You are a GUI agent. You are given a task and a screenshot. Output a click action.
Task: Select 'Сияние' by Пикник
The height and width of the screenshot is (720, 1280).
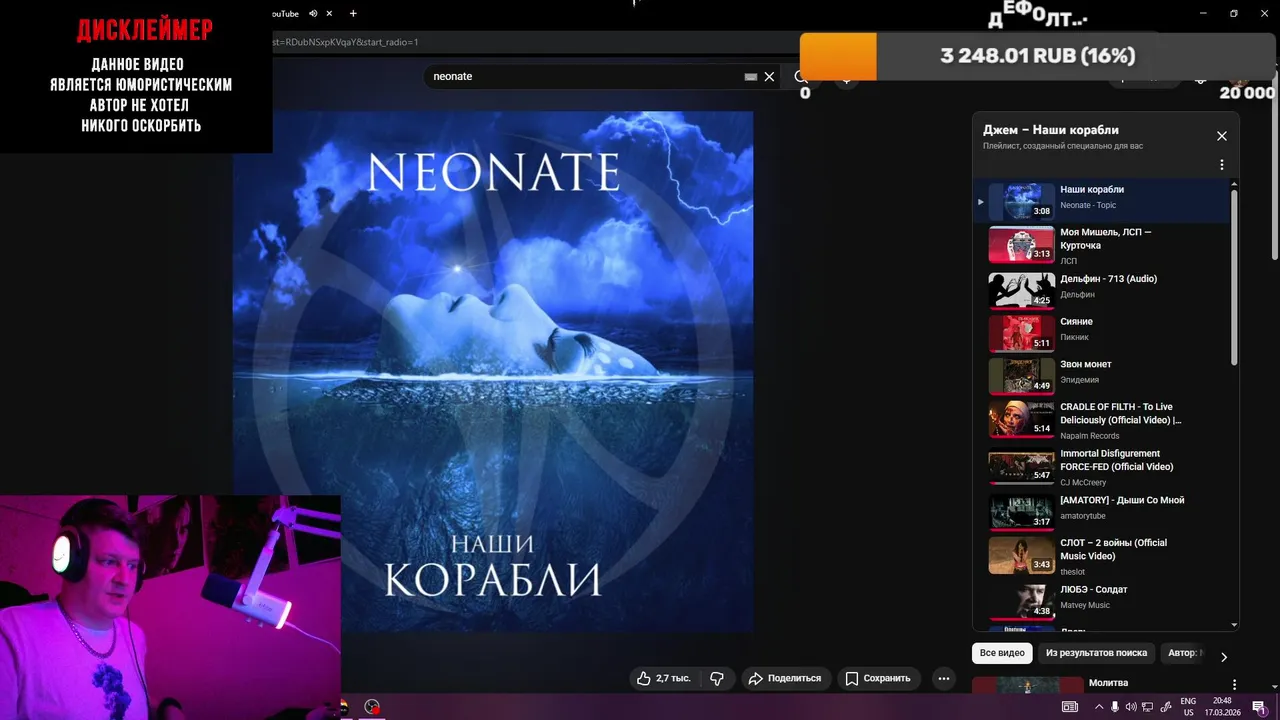tap(1076, 322)
